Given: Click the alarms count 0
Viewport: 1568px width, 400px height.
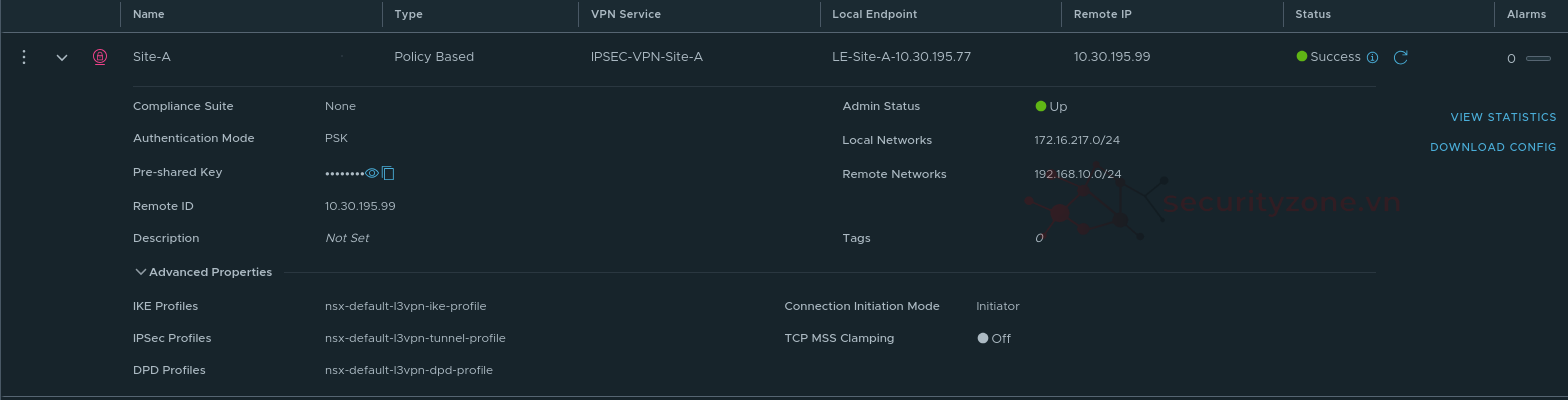Looking at the screenshot, I should tap(1510, 58).
